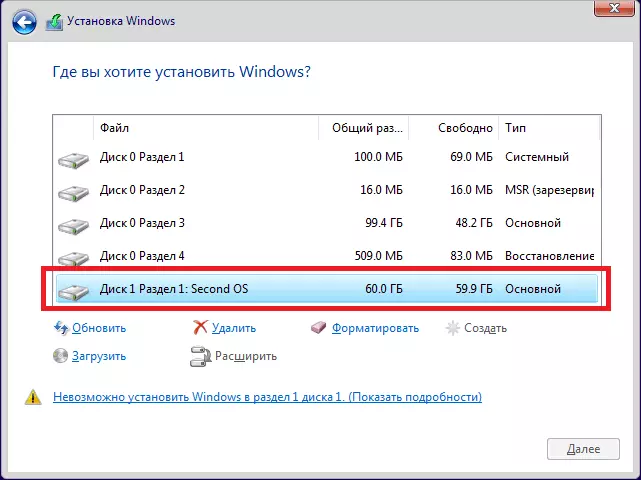Viewport: 641px width, 480px height.
Task: Click the Форматировать eraser icon
Action: 319,328
